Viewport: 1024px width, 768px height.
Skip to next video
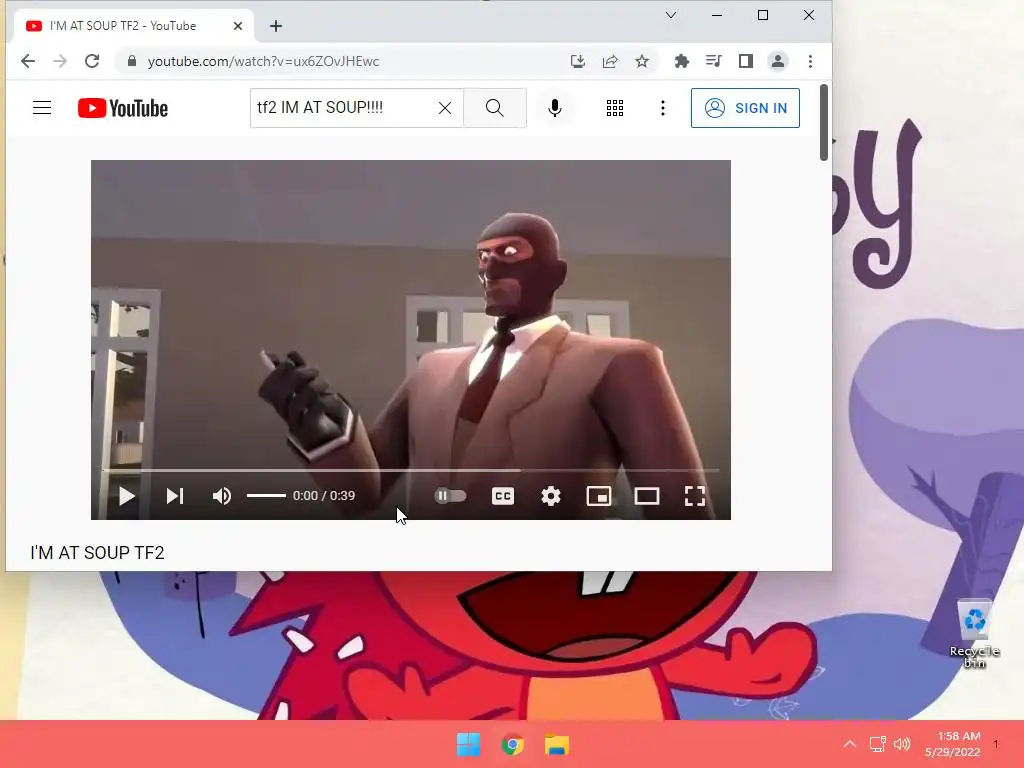coord(174,496)
